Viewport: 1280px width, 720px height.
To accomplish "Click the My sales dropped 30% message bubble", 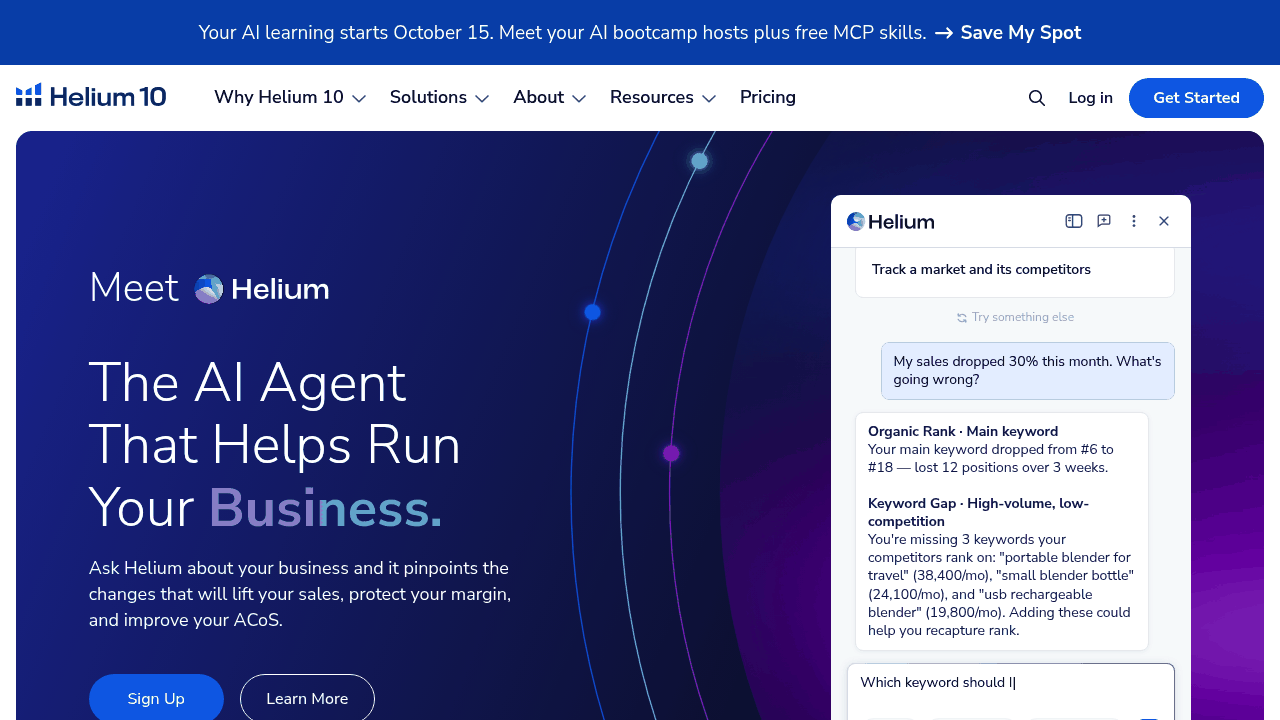I will click(x=1028, y=371).
